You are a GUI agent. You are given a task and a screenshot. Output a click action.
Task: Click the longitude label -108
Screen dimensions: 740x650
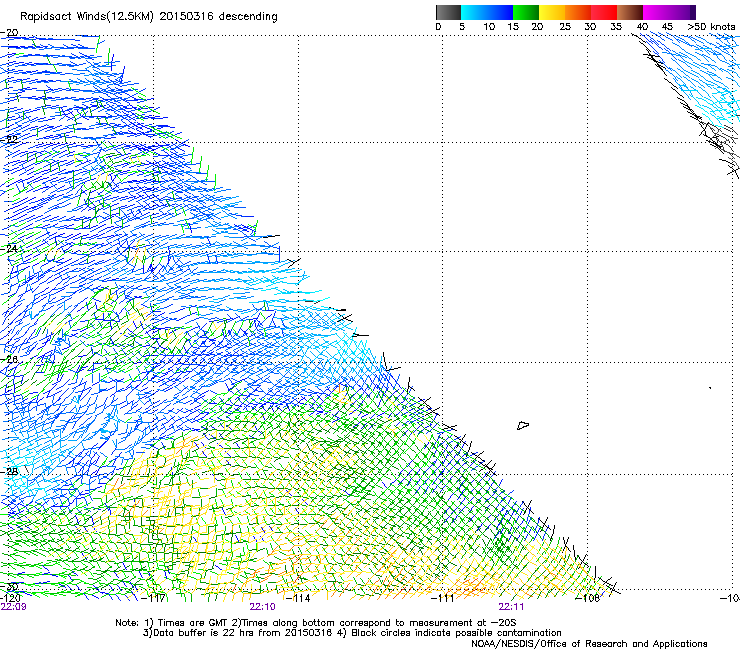(x=588, y=598)
